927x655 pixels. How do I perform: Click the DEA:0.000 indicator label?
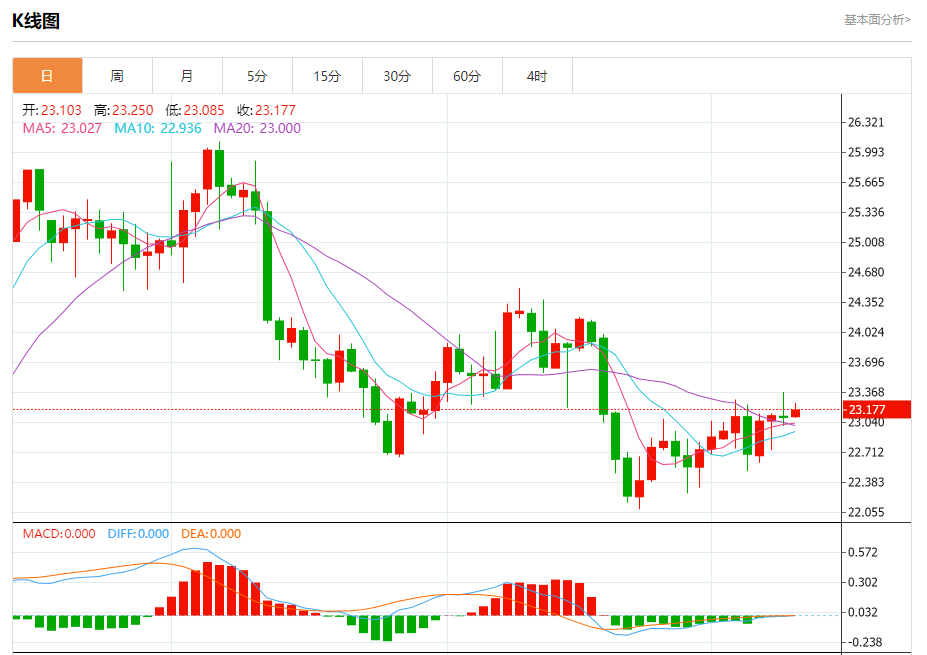(x=211, y=534)
